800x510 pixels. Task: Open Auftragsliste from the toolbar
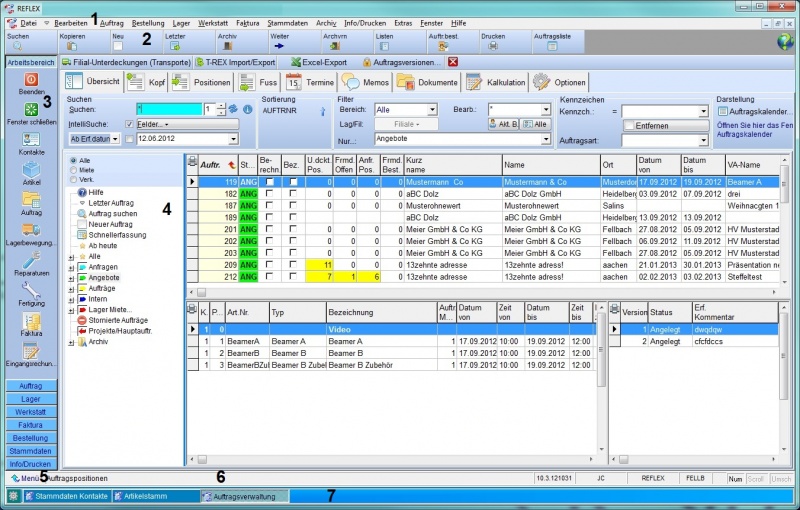pos(552,46)
